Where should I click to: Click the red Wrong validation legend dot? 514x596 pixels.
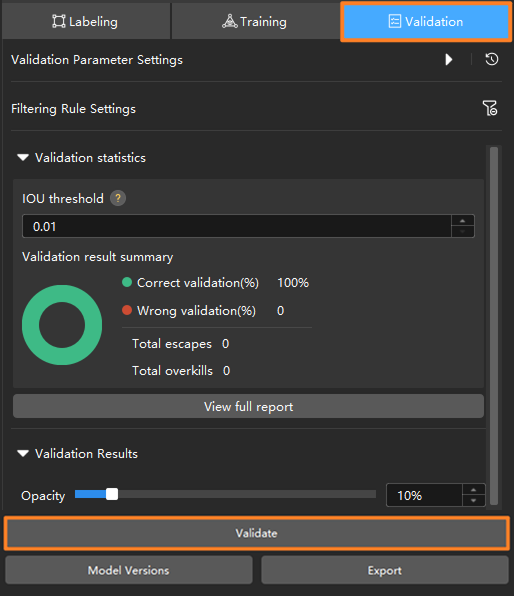coord(127,311)
